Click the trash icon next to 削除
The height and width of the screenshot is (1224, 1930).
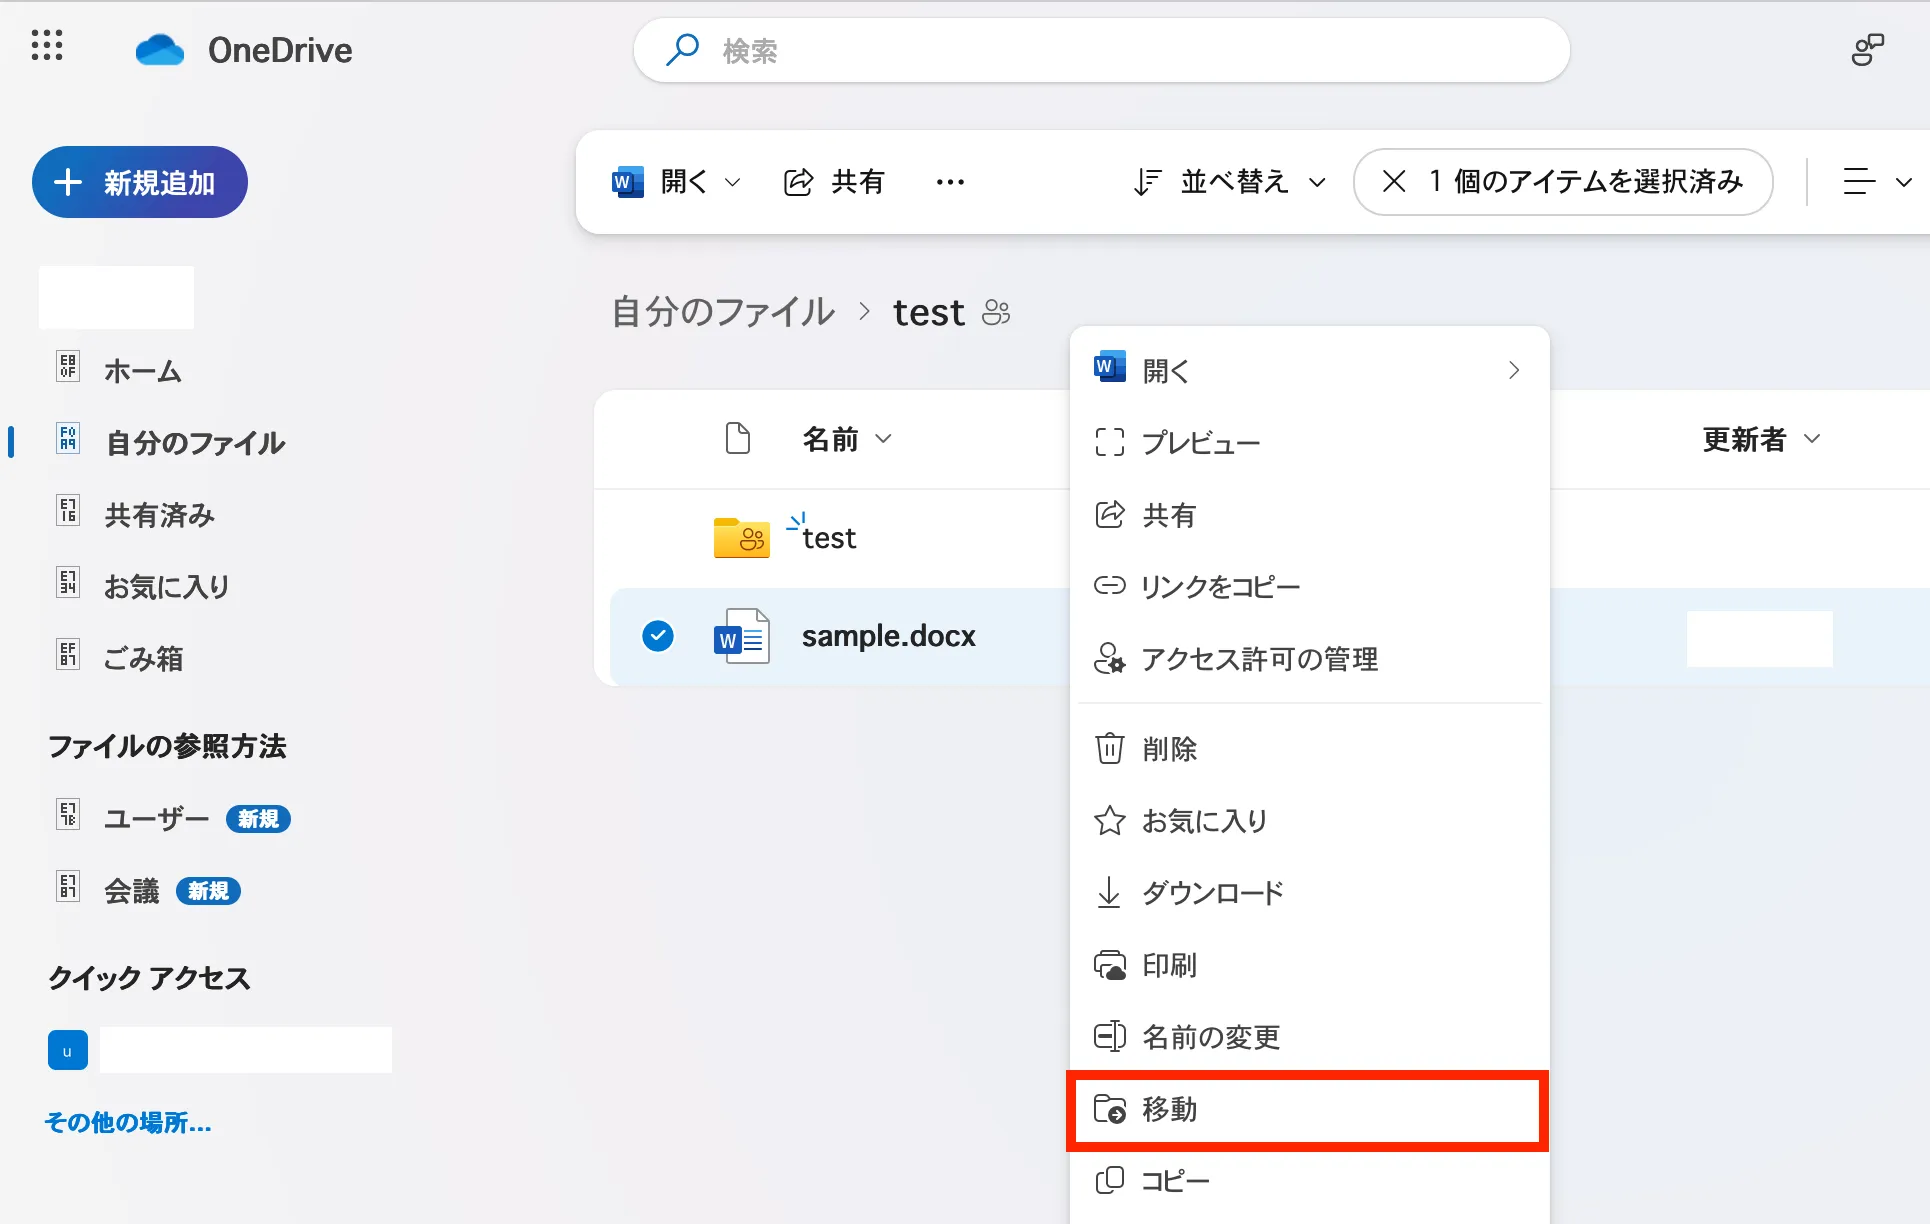1109,749
